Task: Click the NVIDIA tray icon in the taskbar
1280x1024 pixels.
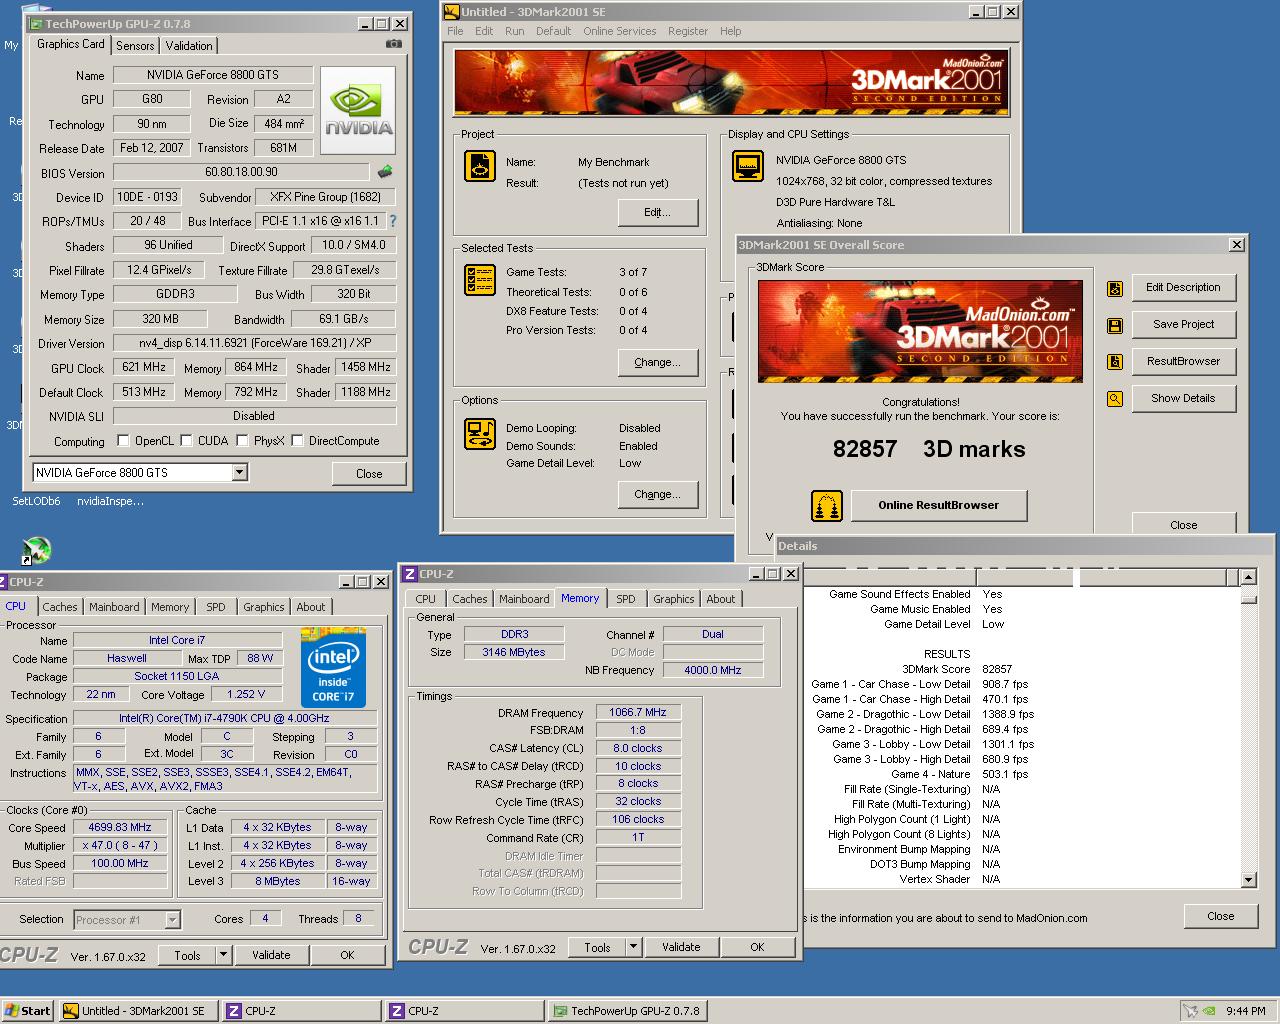Action: [1208, 1011]
